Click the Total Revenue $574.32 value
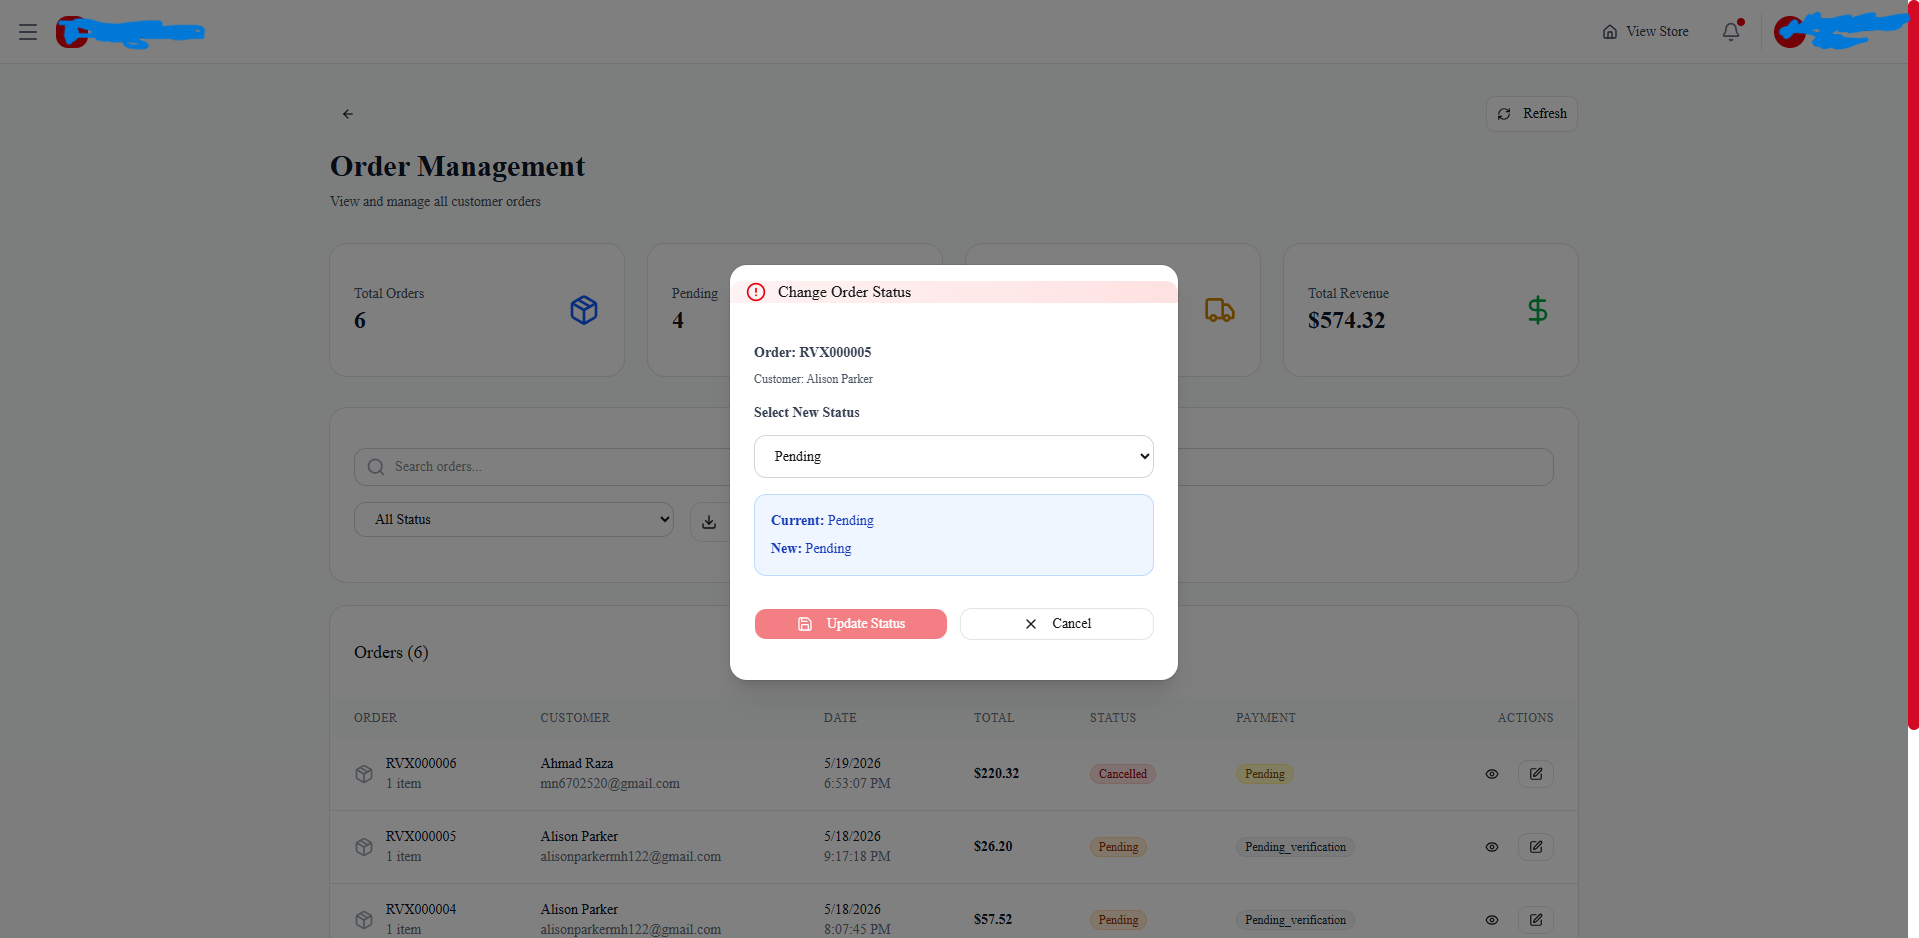 (1346, 321)
